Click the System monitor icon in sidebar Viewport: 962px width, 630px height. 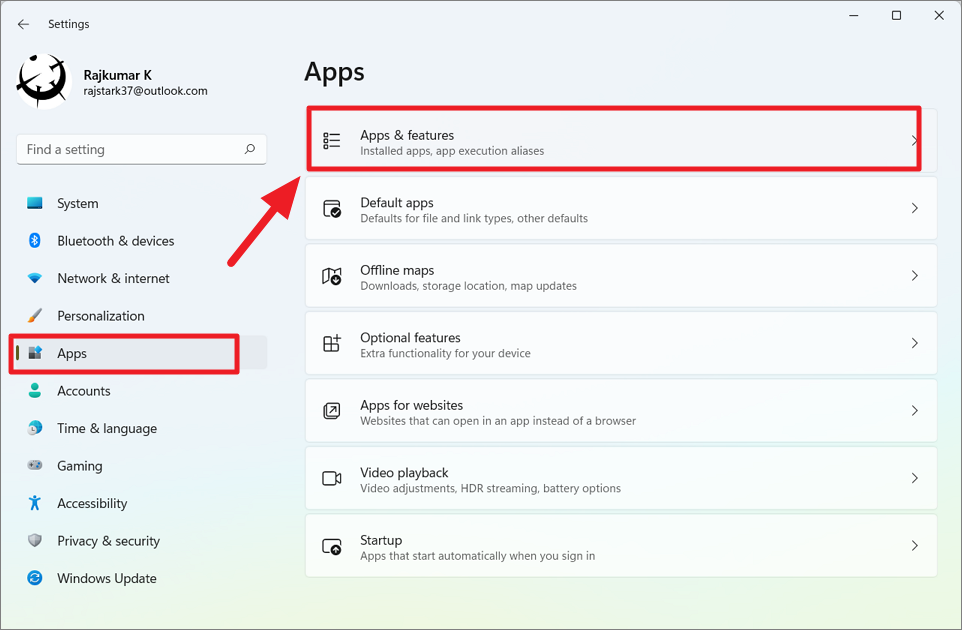pyautogui.click(x=35, y=203)
